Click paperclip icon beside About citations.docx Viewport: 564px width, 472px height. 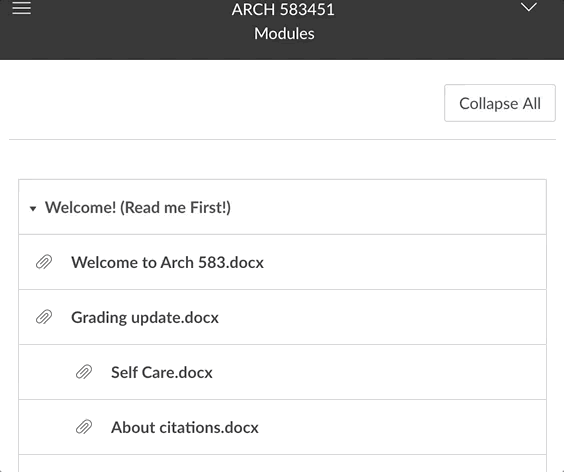tap(84, 427)
